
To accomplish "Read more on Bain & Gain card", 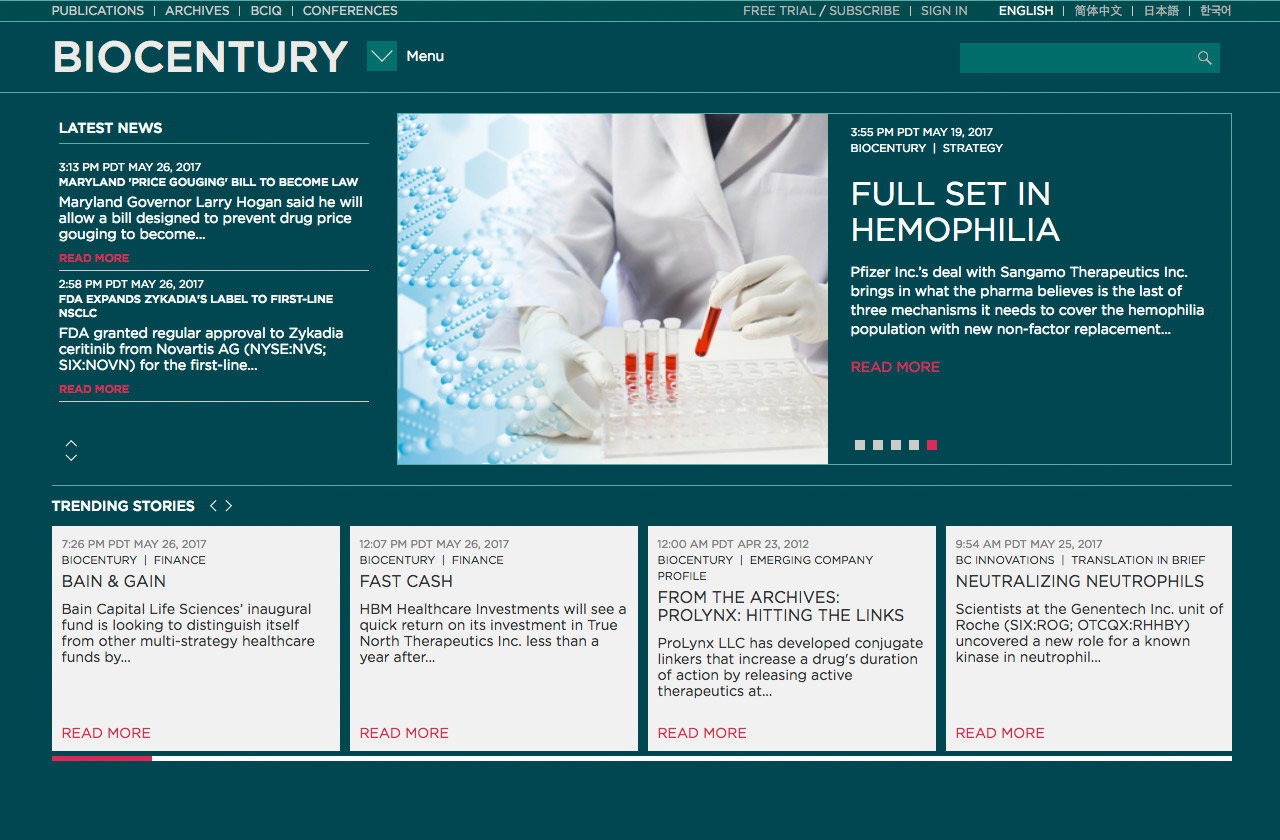I will point(106,733).
